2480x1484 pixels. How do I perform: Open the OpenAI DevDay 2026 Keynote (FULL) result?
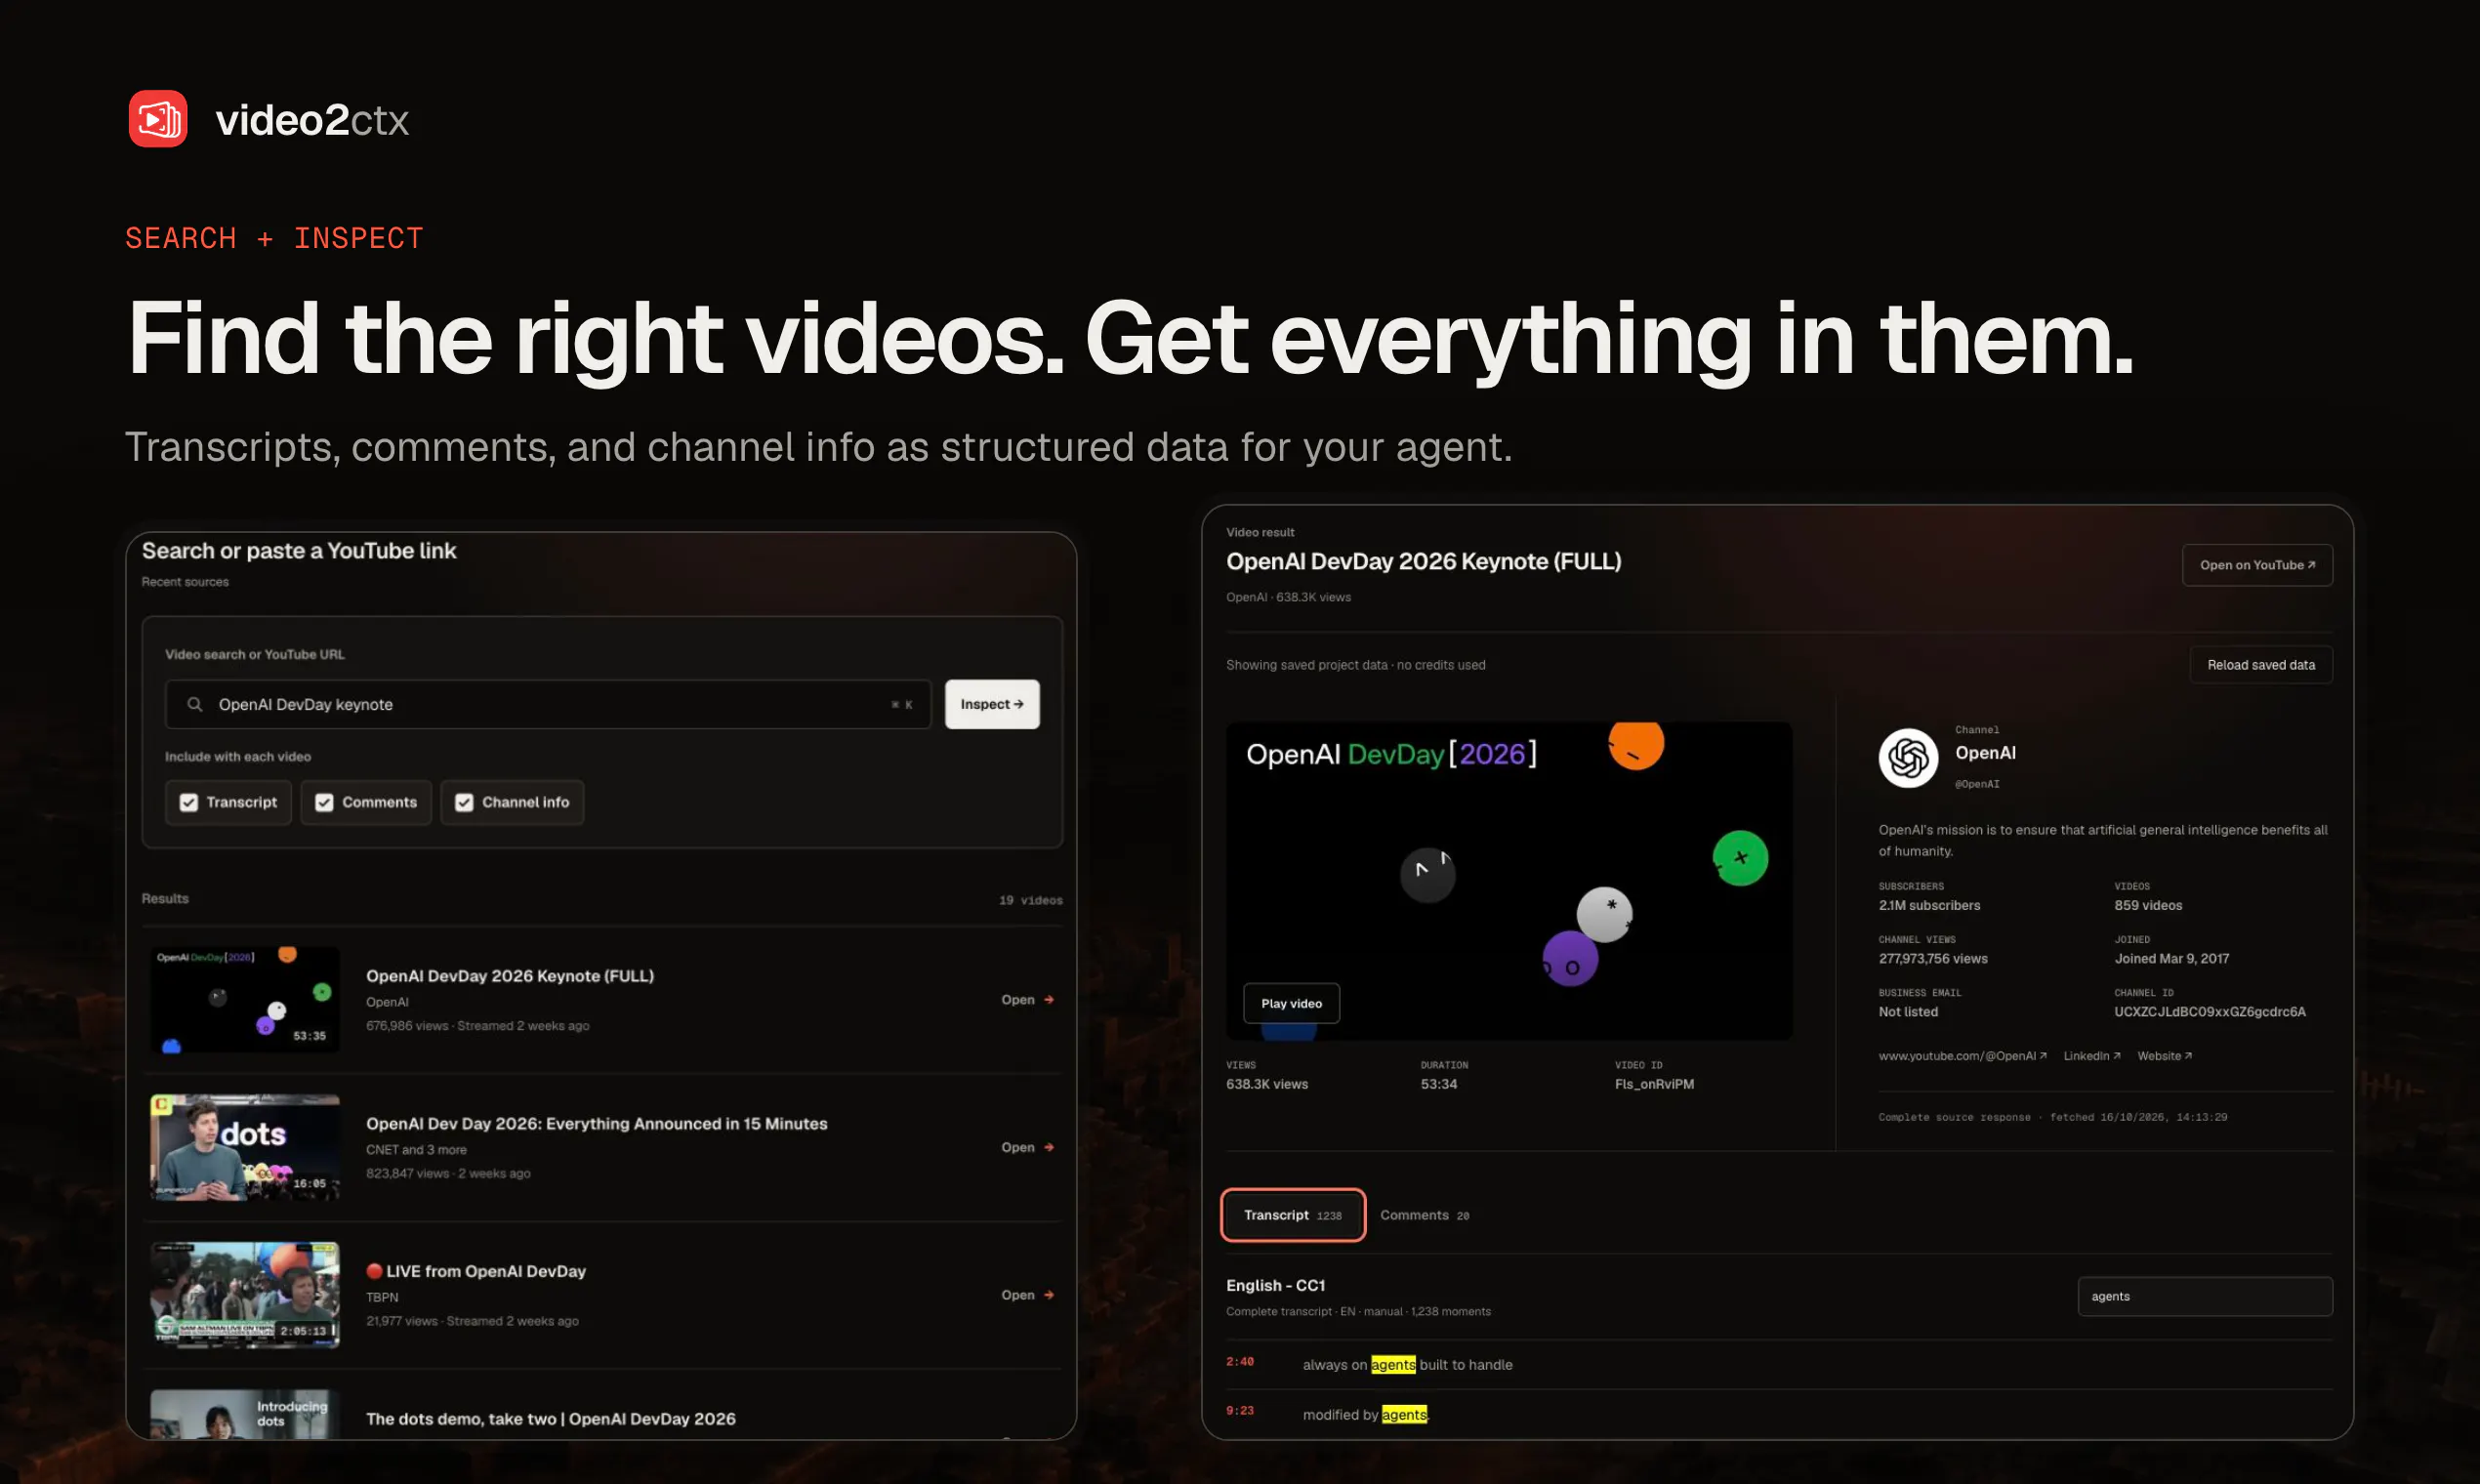click(1027, 999)
